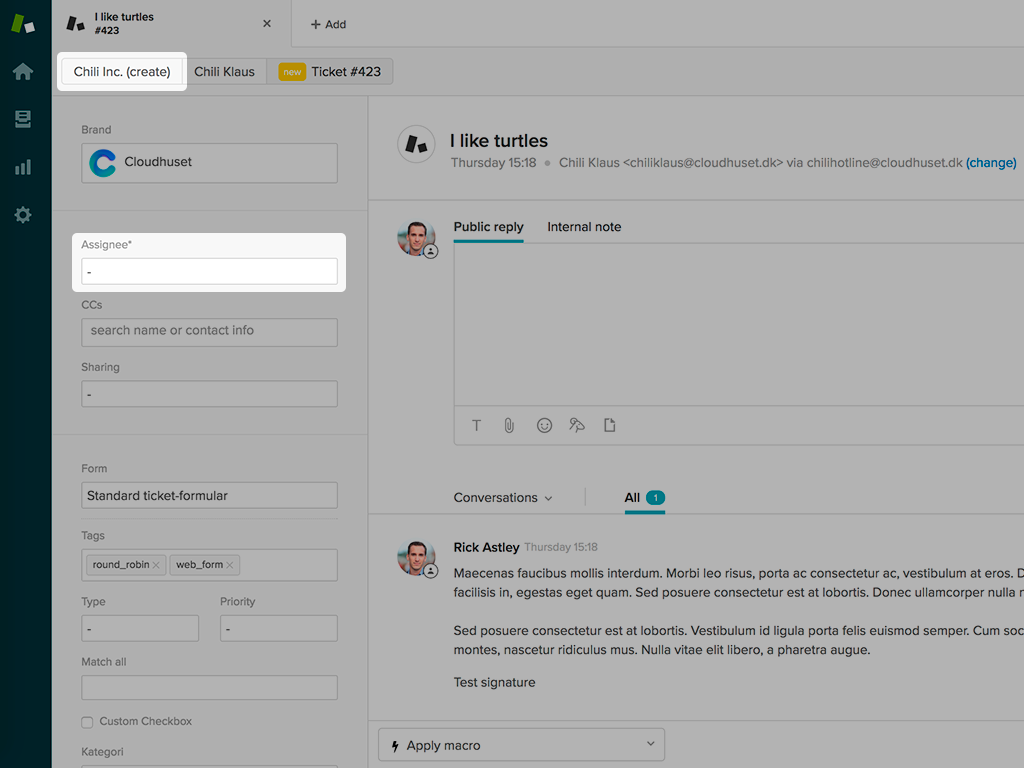1024x768 pixels.
Task: Expand the Conversations filter dropdown
Action: coord(503,498)
